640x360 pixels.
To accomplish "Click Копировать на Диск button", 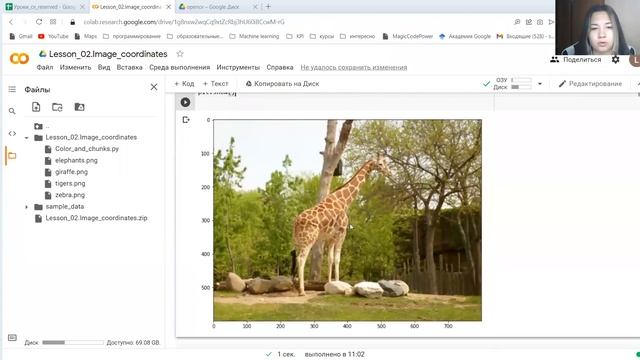I will [282, 84].
